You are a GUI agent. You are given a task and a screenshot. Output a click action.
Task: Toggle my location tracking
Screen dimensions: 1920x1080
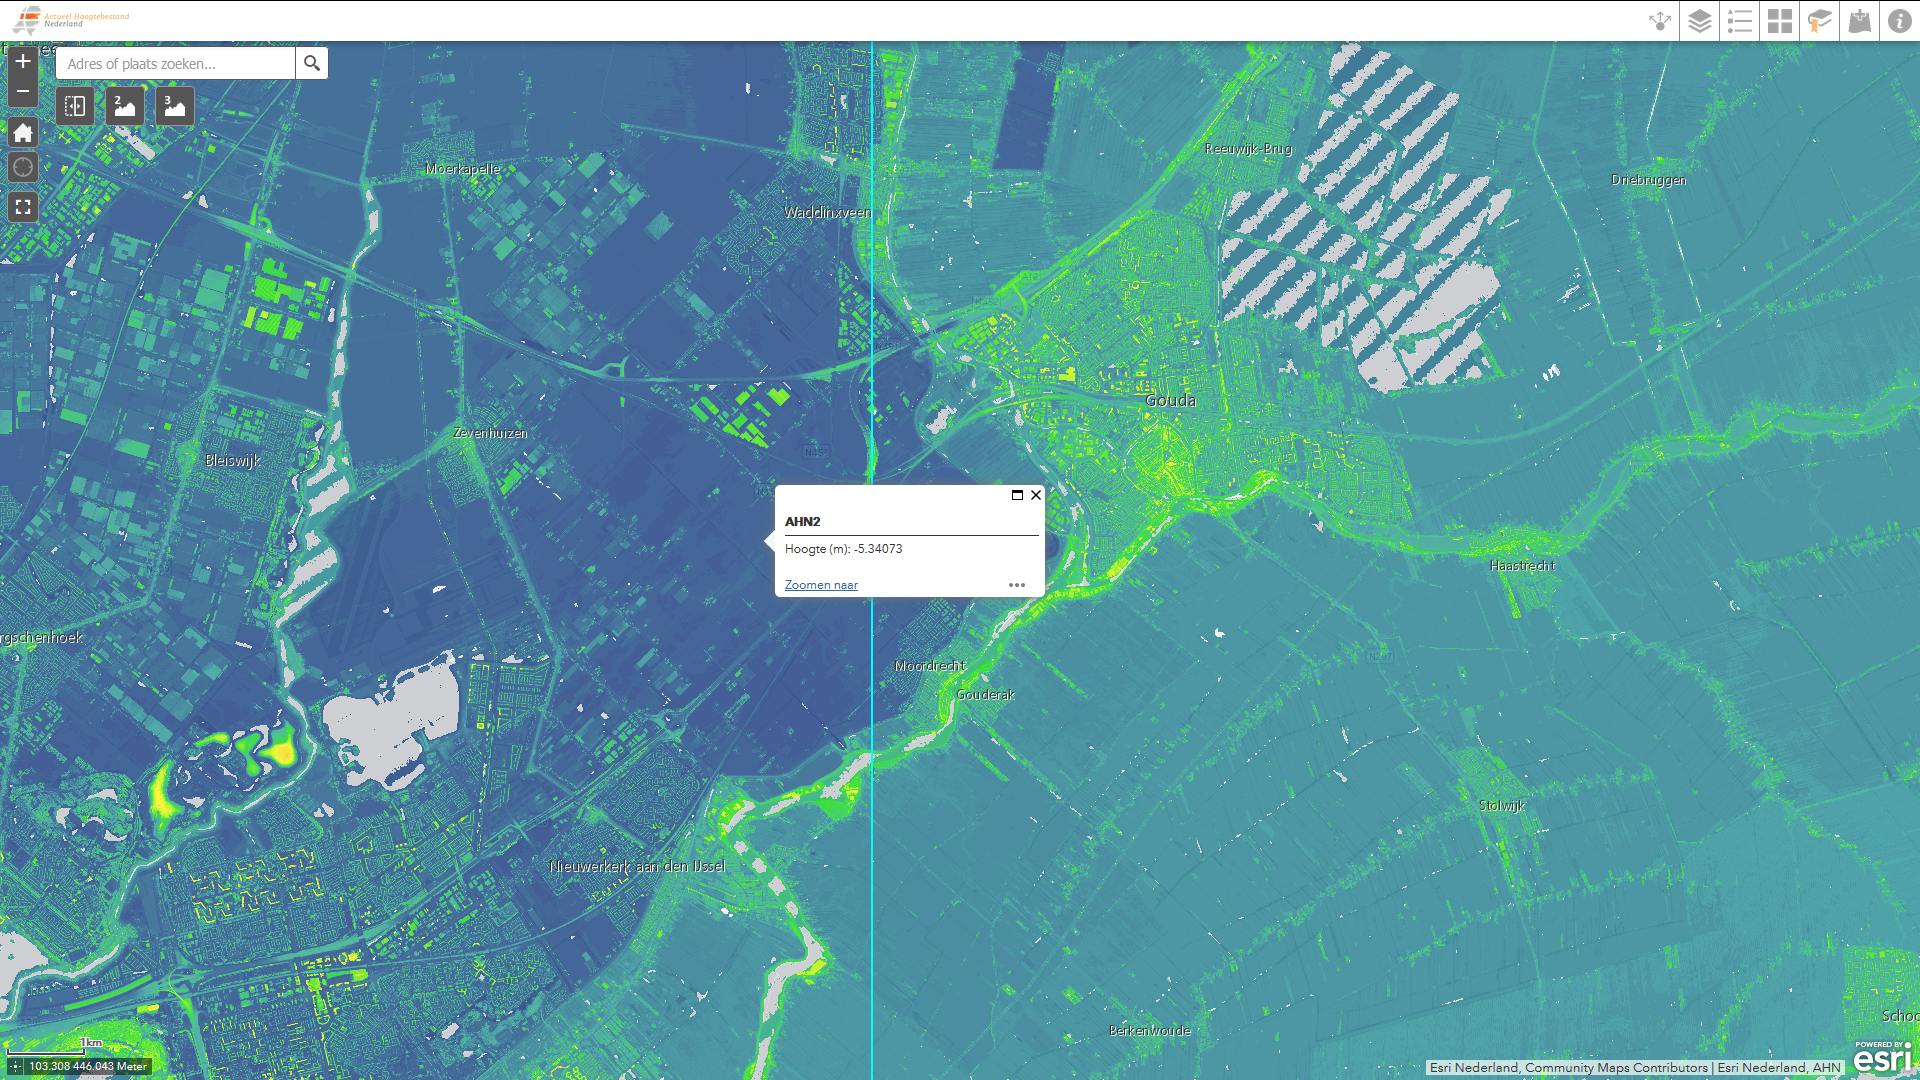tap(22, 168)
